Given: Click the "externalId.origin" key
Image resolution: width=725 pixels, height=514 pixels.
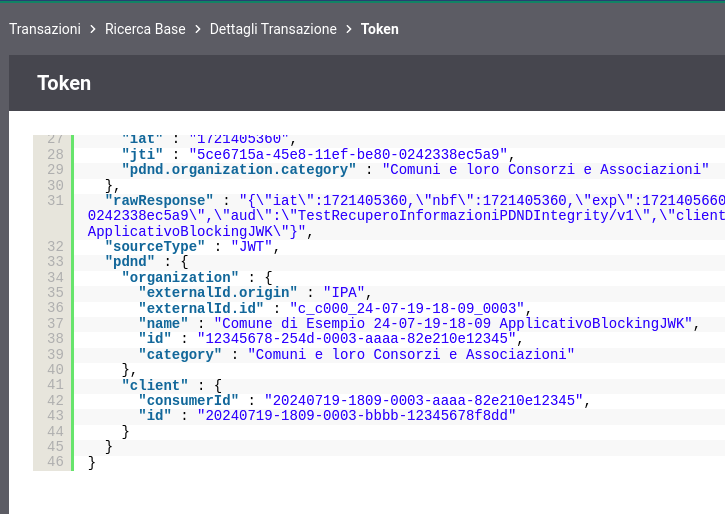Looking at the screenshot, I should click(218, 293).
